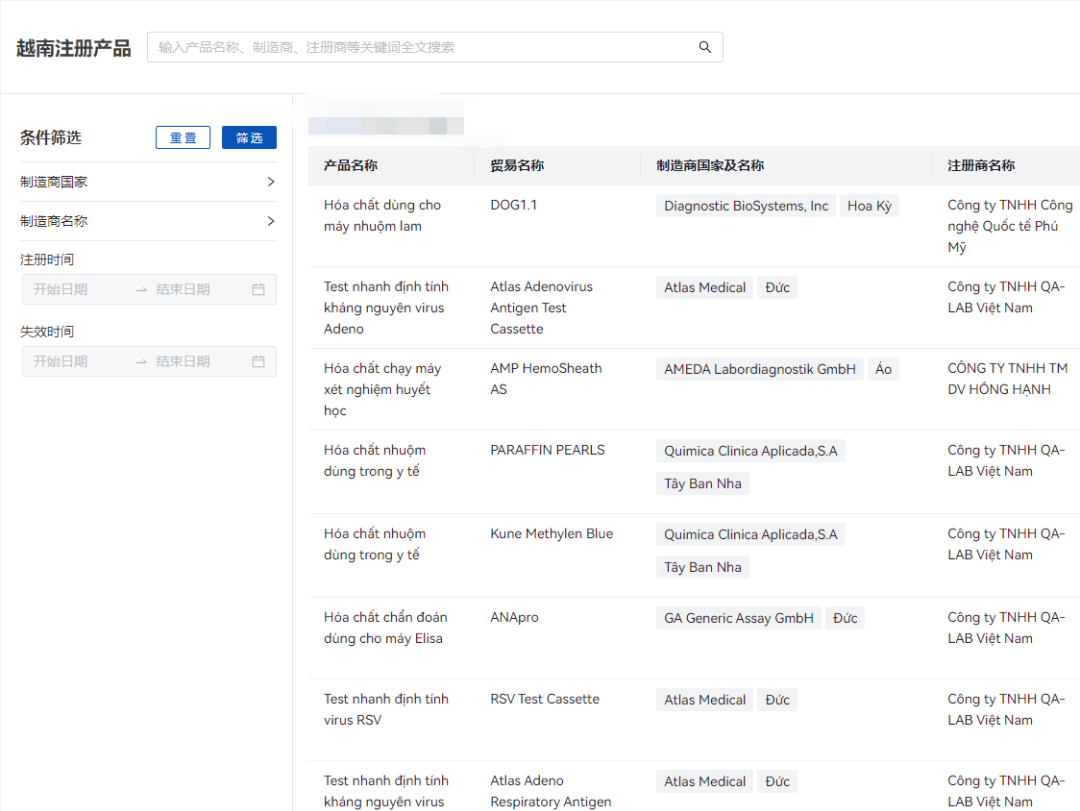Click PARAFFIN PEARLS trade name

[548, 450]
